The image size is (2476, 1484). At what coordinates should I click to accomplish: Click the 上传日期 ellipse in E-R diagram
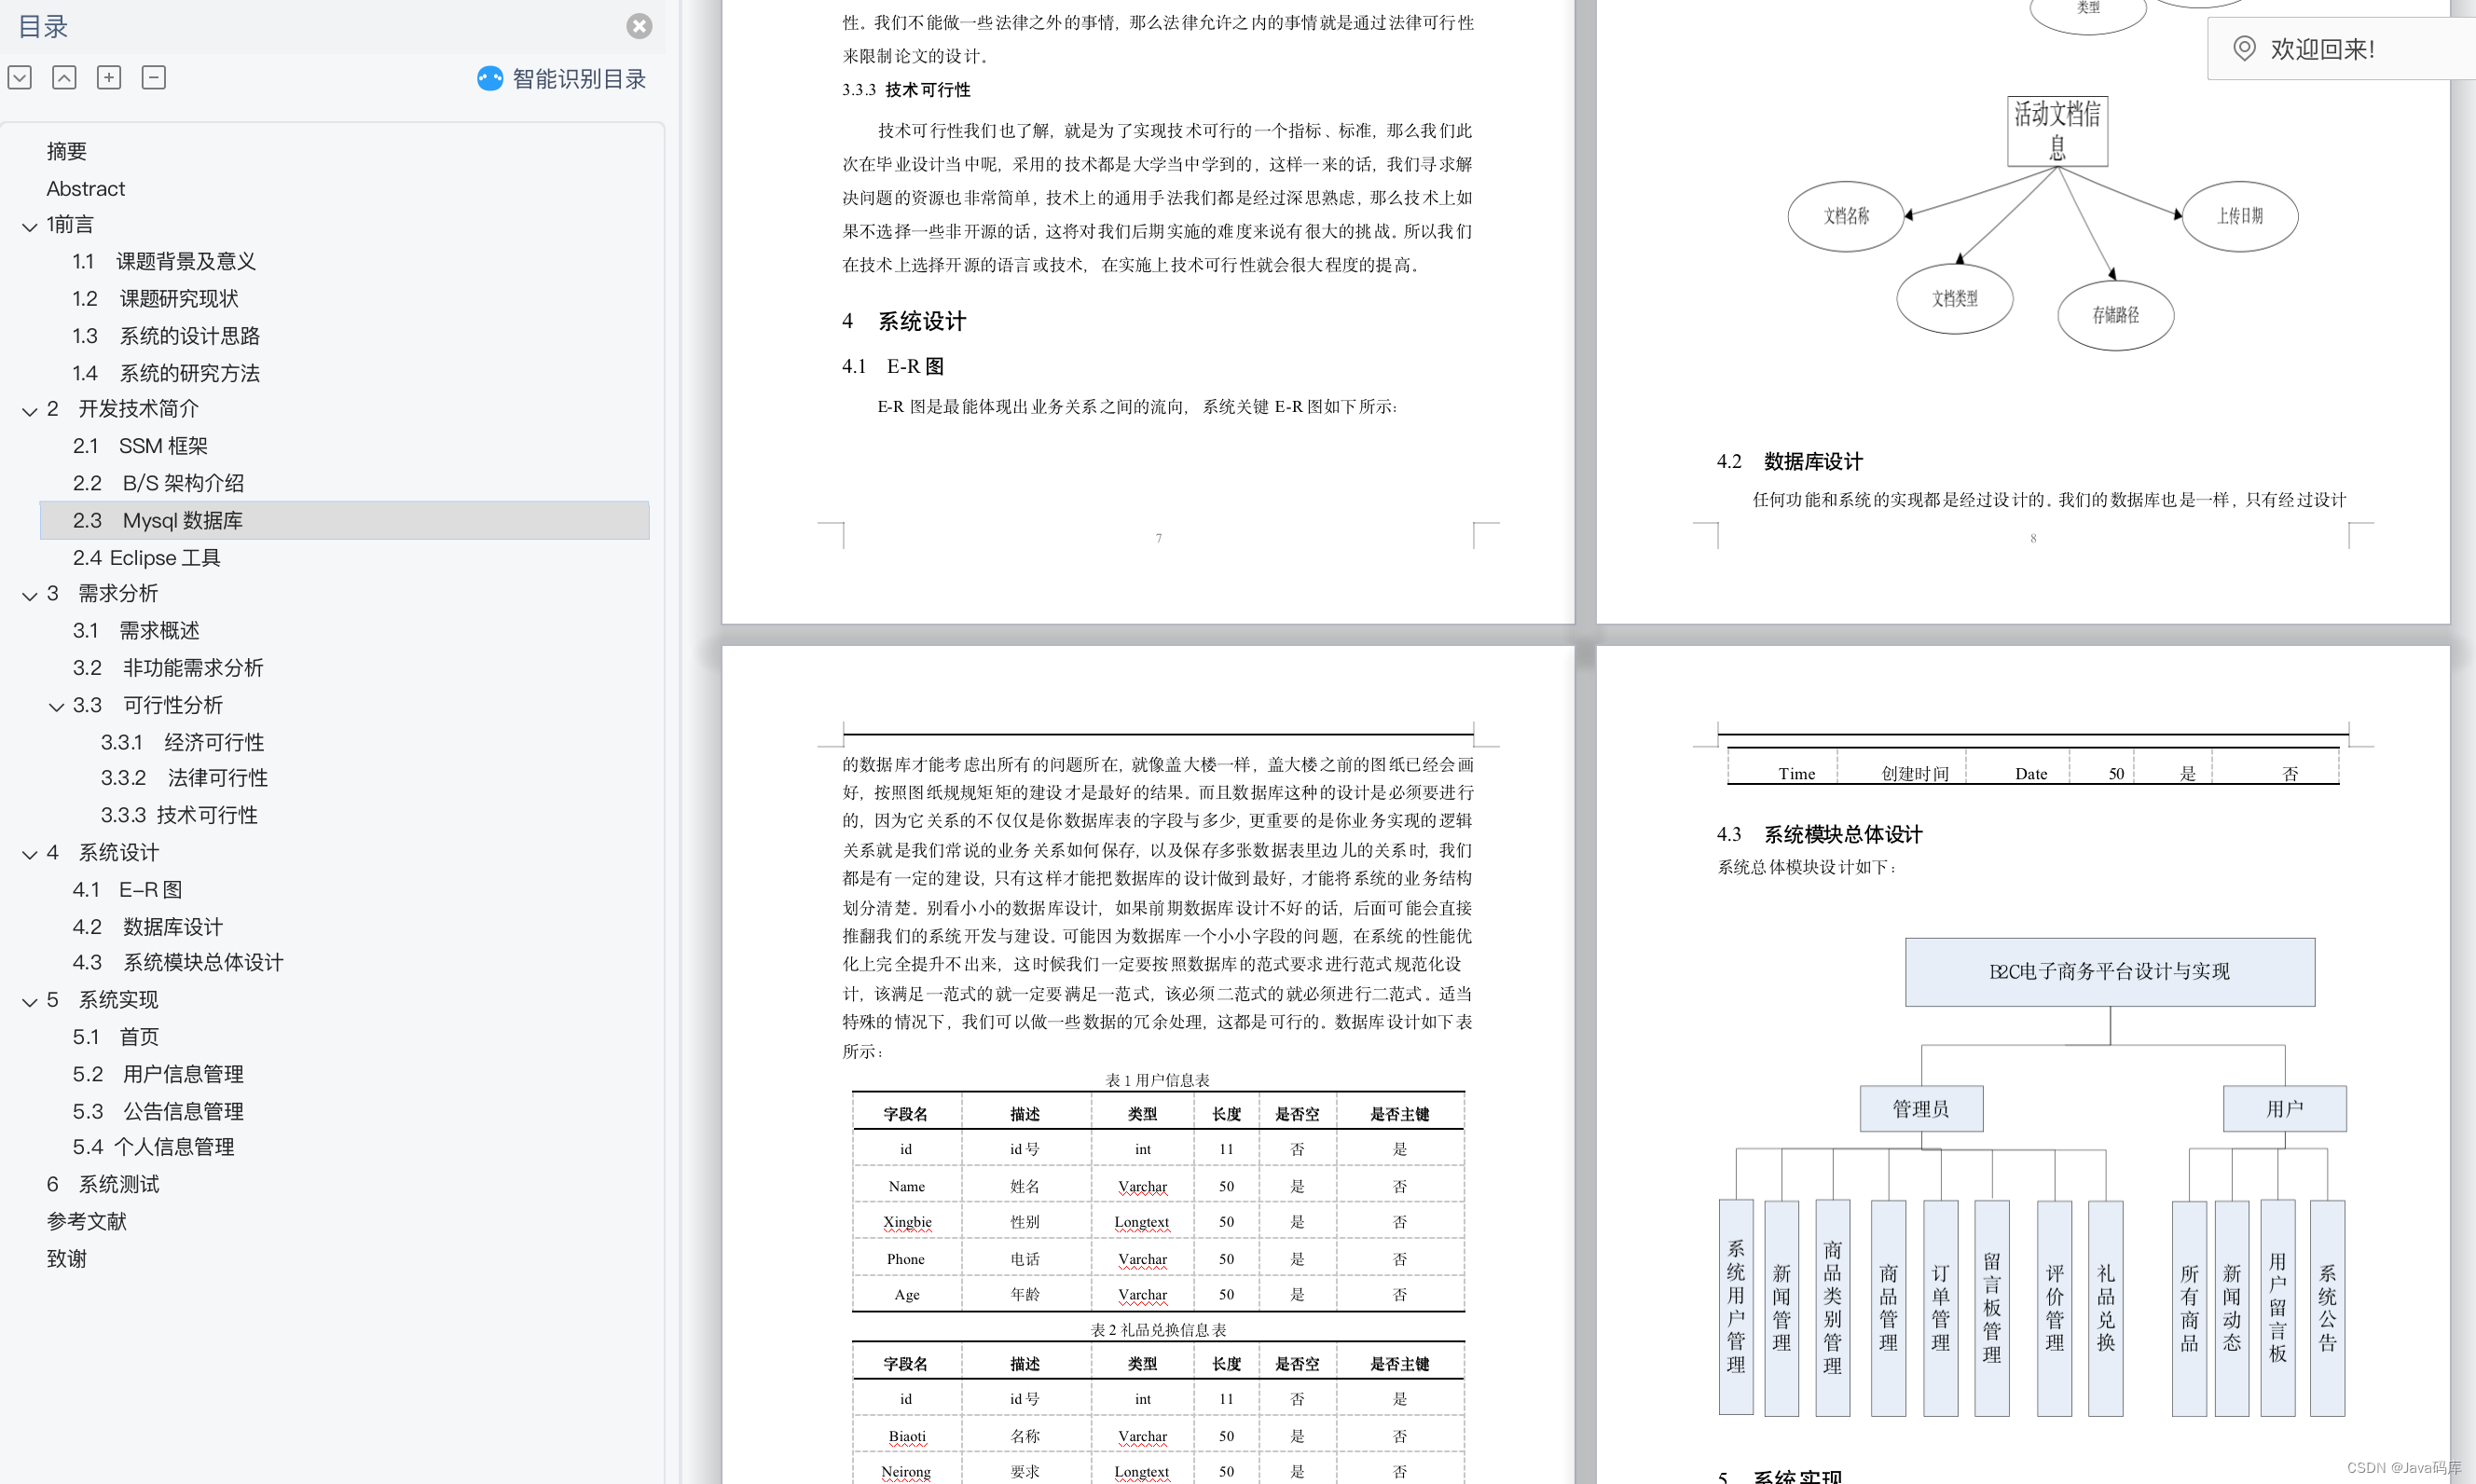(2239, 216)
